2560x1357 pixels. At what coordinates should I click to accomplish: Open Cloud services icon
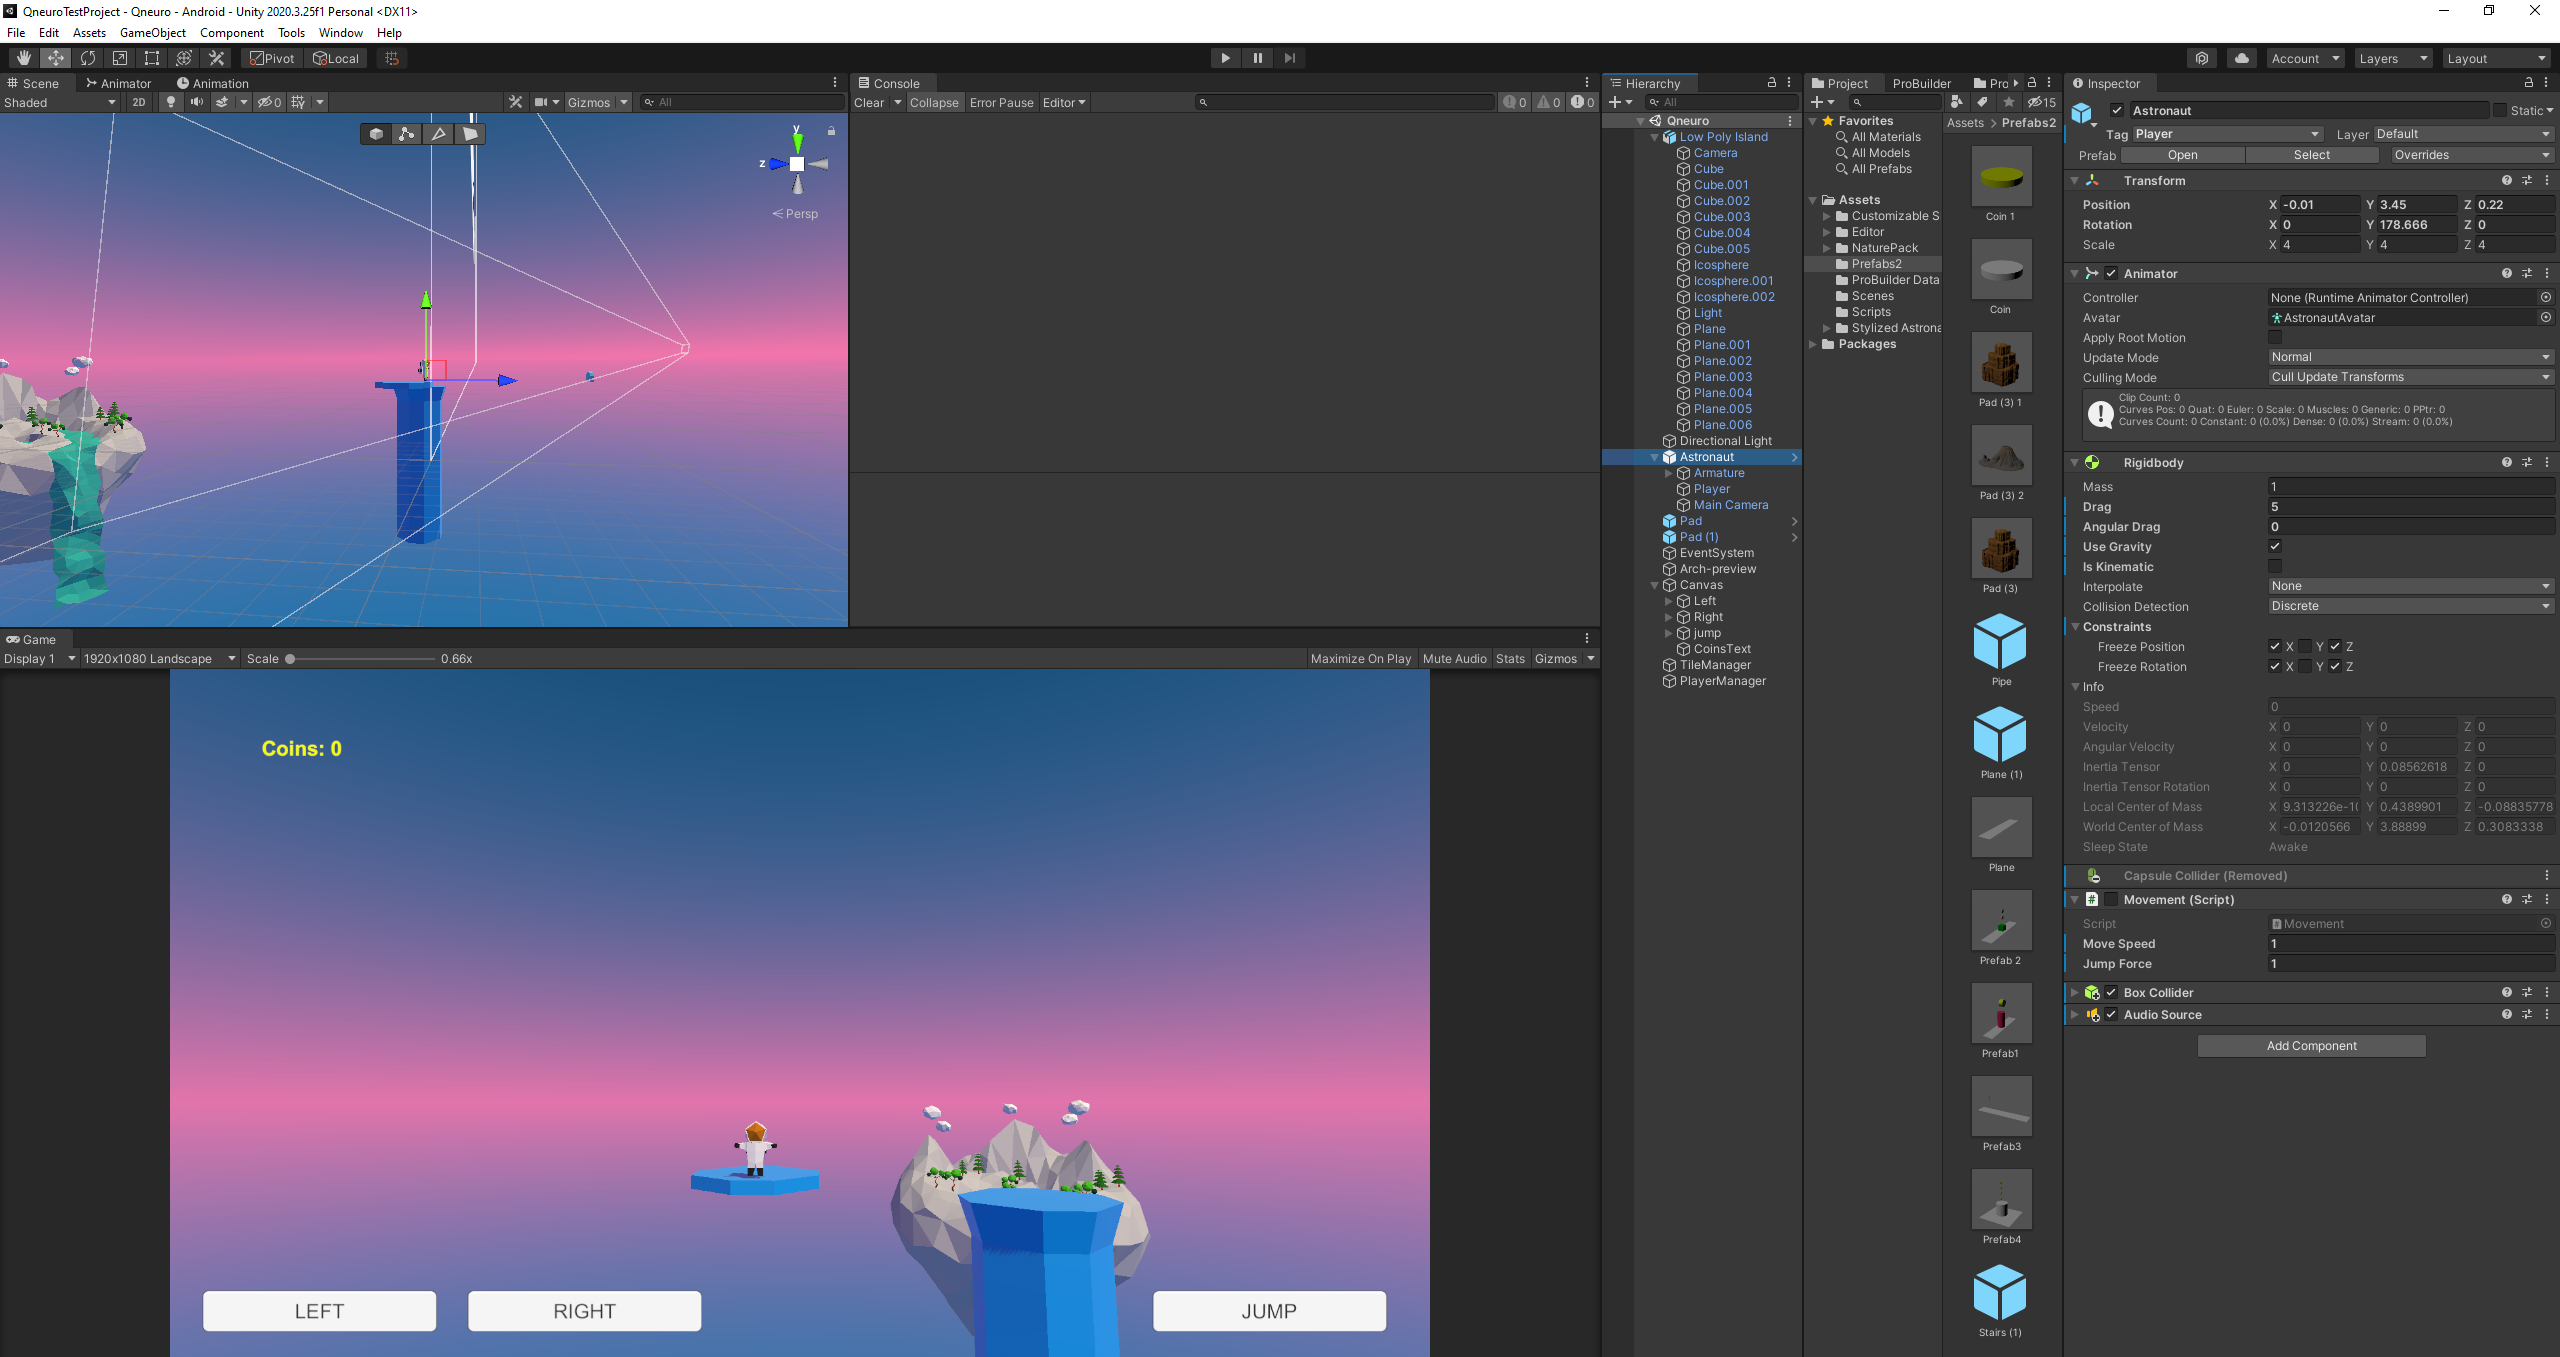click(x=2242, y=58)
